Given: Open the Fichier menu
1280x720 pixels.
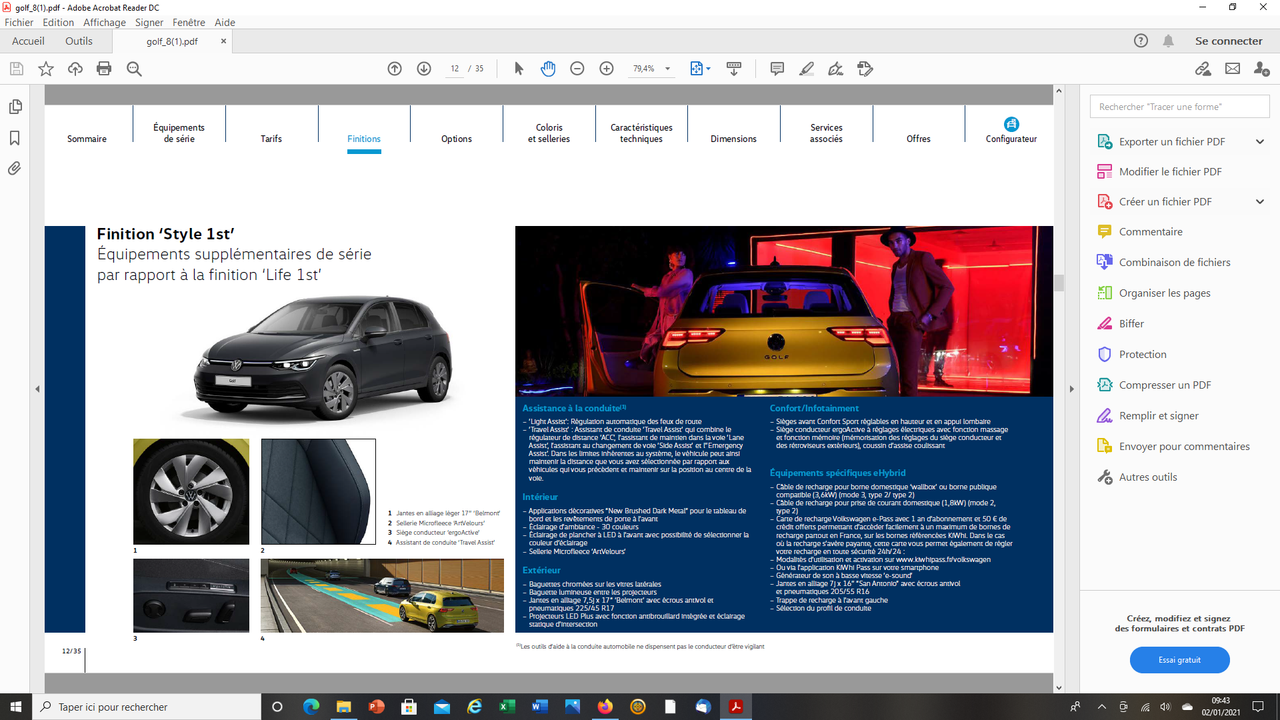Looking at the screenshot, I should (19, 22).
